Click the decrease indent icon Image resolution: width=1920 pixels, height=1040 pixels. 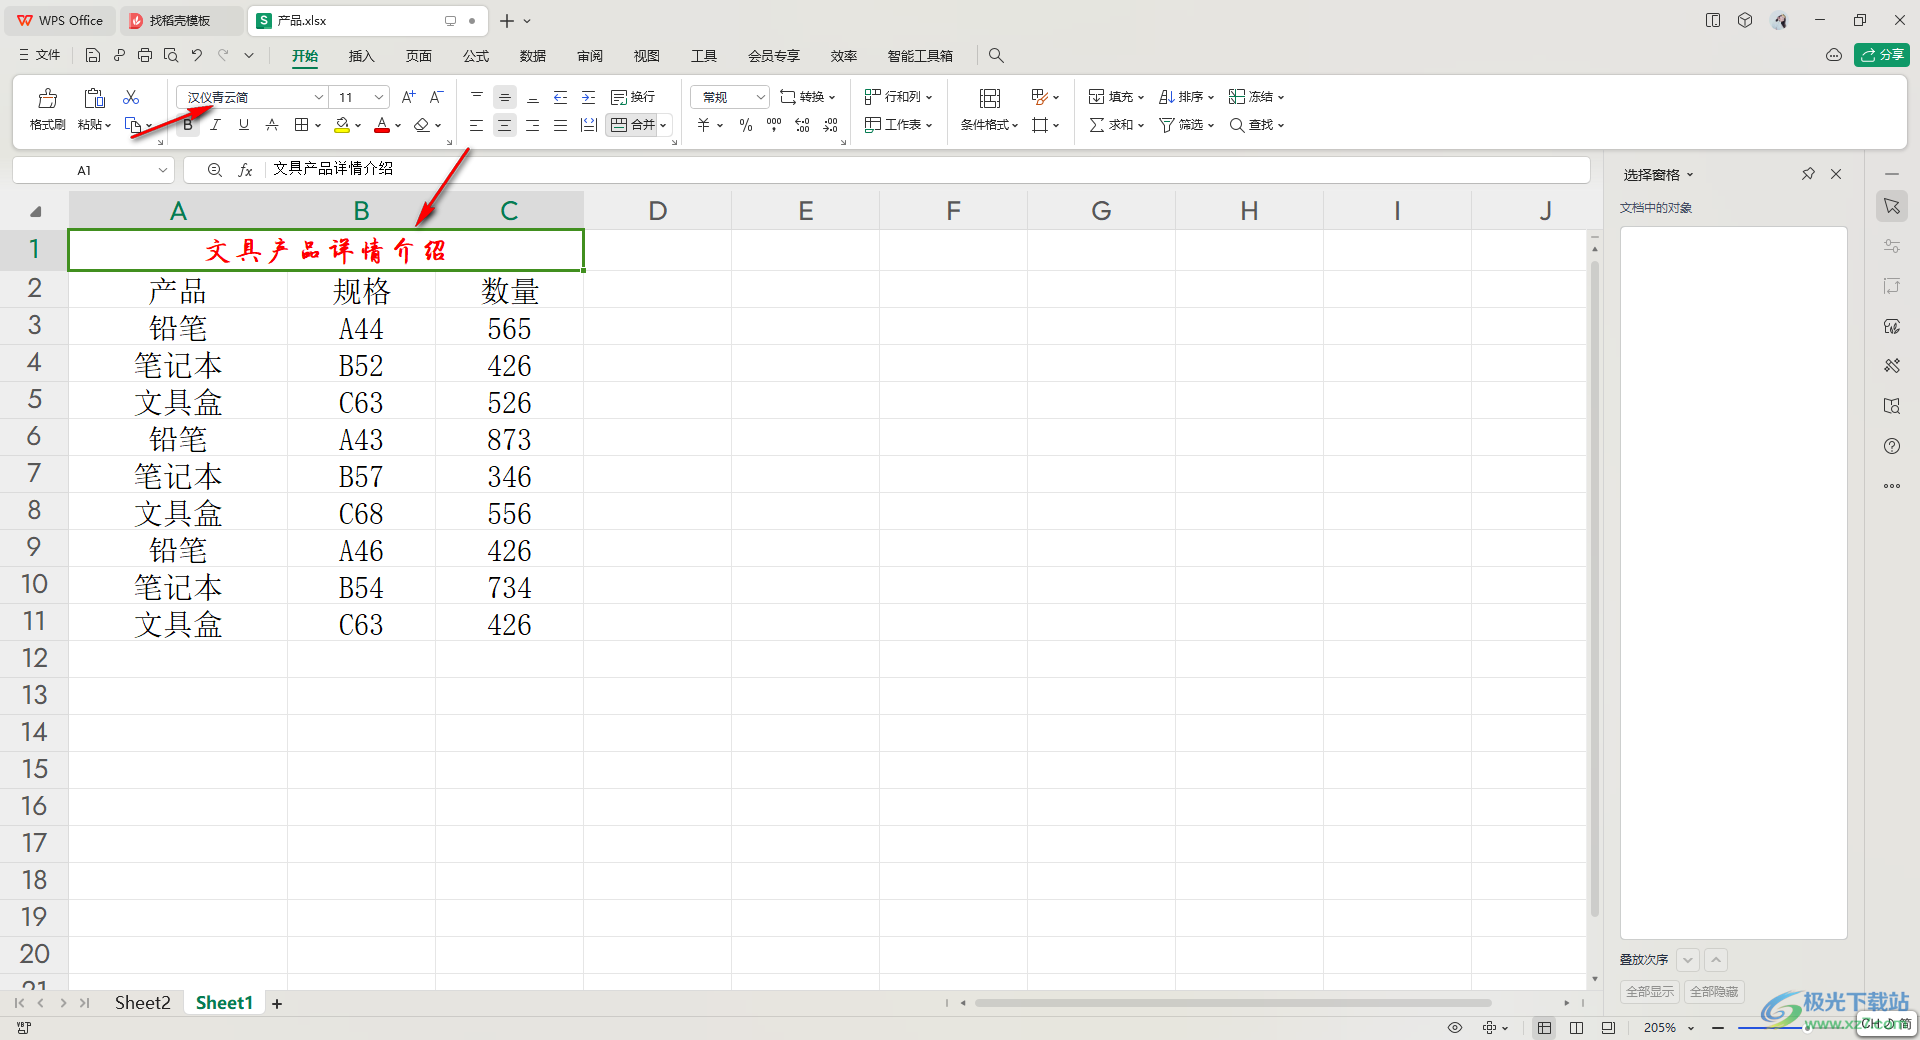point(561,97)
